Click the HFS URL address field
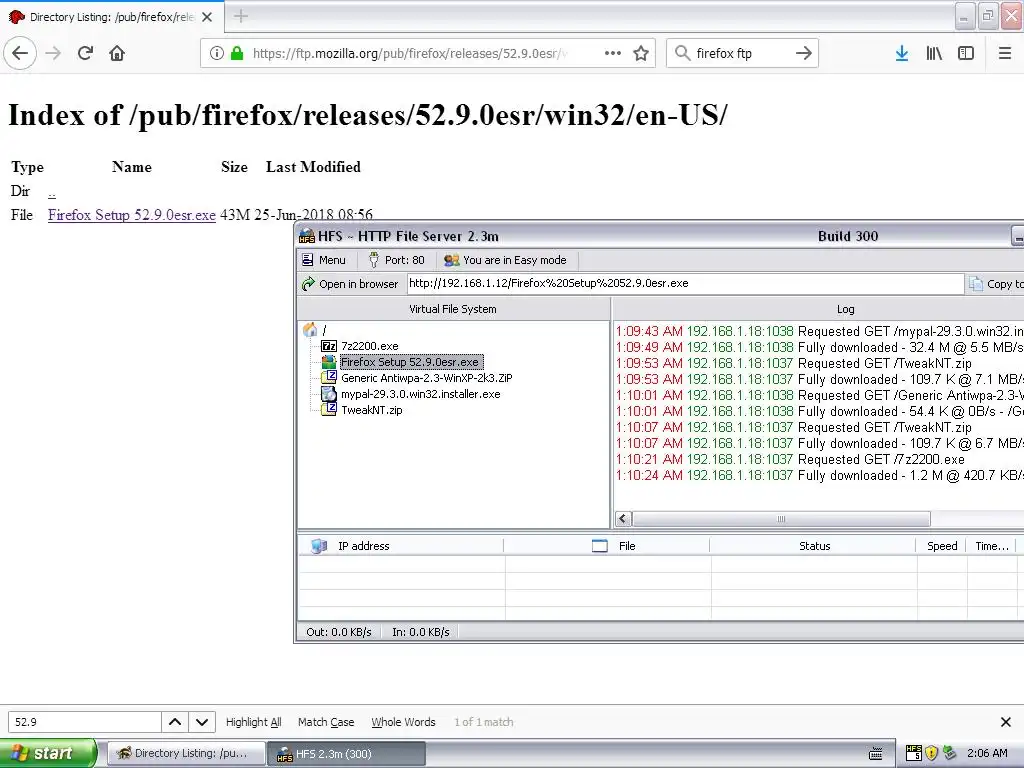The image size is (1024, 768). pos(686,283)
